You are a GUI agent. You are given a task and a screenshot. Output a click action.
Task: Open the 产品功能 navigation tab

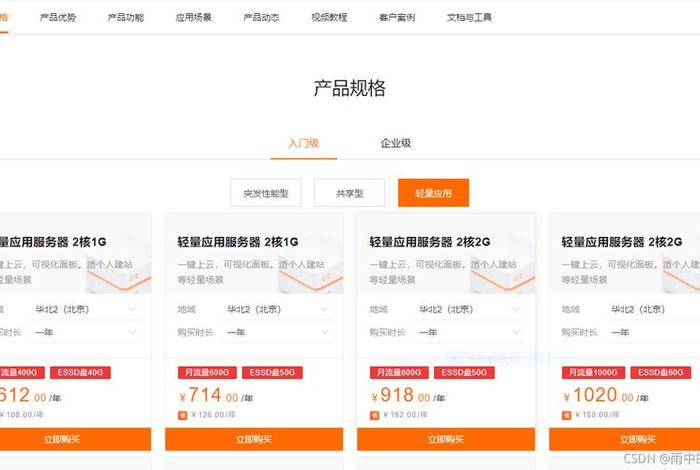click(126, 17)
